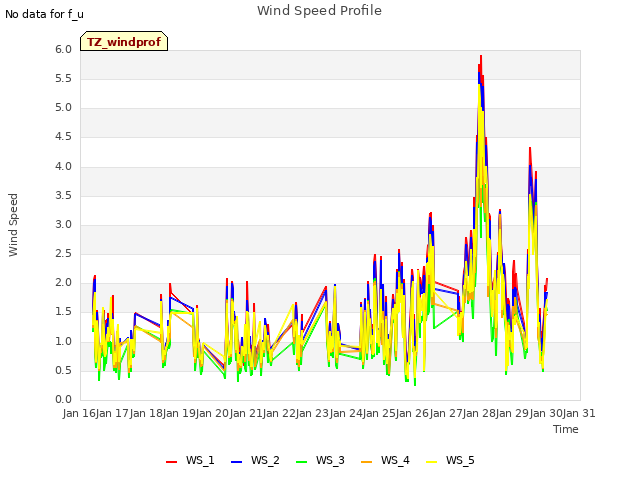The height and width of the screenshot is (480, 640).
Task: Click the 4.5 y-axis tick label
Action: coord(64,137)
